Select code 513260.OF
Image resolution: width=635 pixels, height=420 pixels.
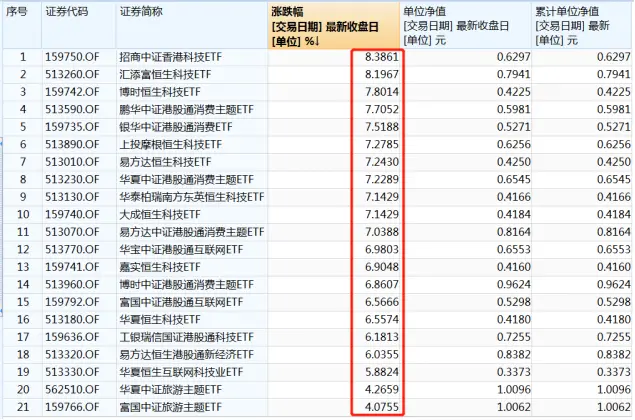click(x=72, y=75)
